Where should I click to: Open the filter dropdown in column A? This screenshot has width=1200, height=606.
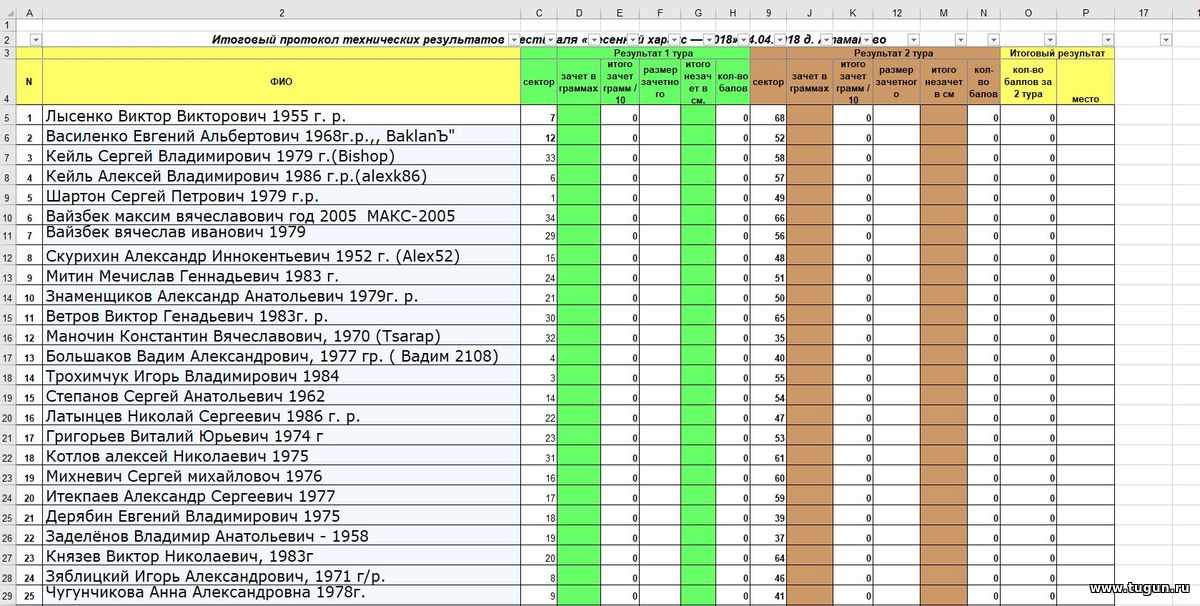click(x=36, y=39)
